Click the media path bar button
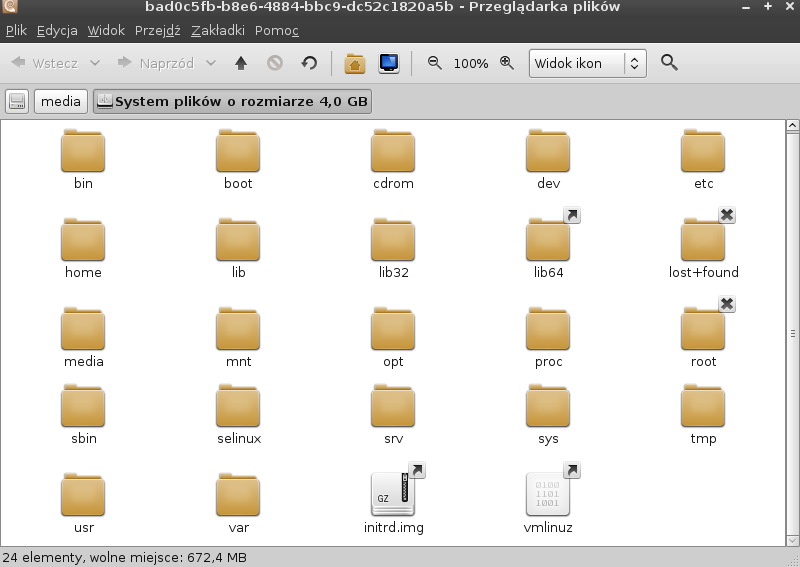Screen dimensions: 800x567 (x=61, y=101)
